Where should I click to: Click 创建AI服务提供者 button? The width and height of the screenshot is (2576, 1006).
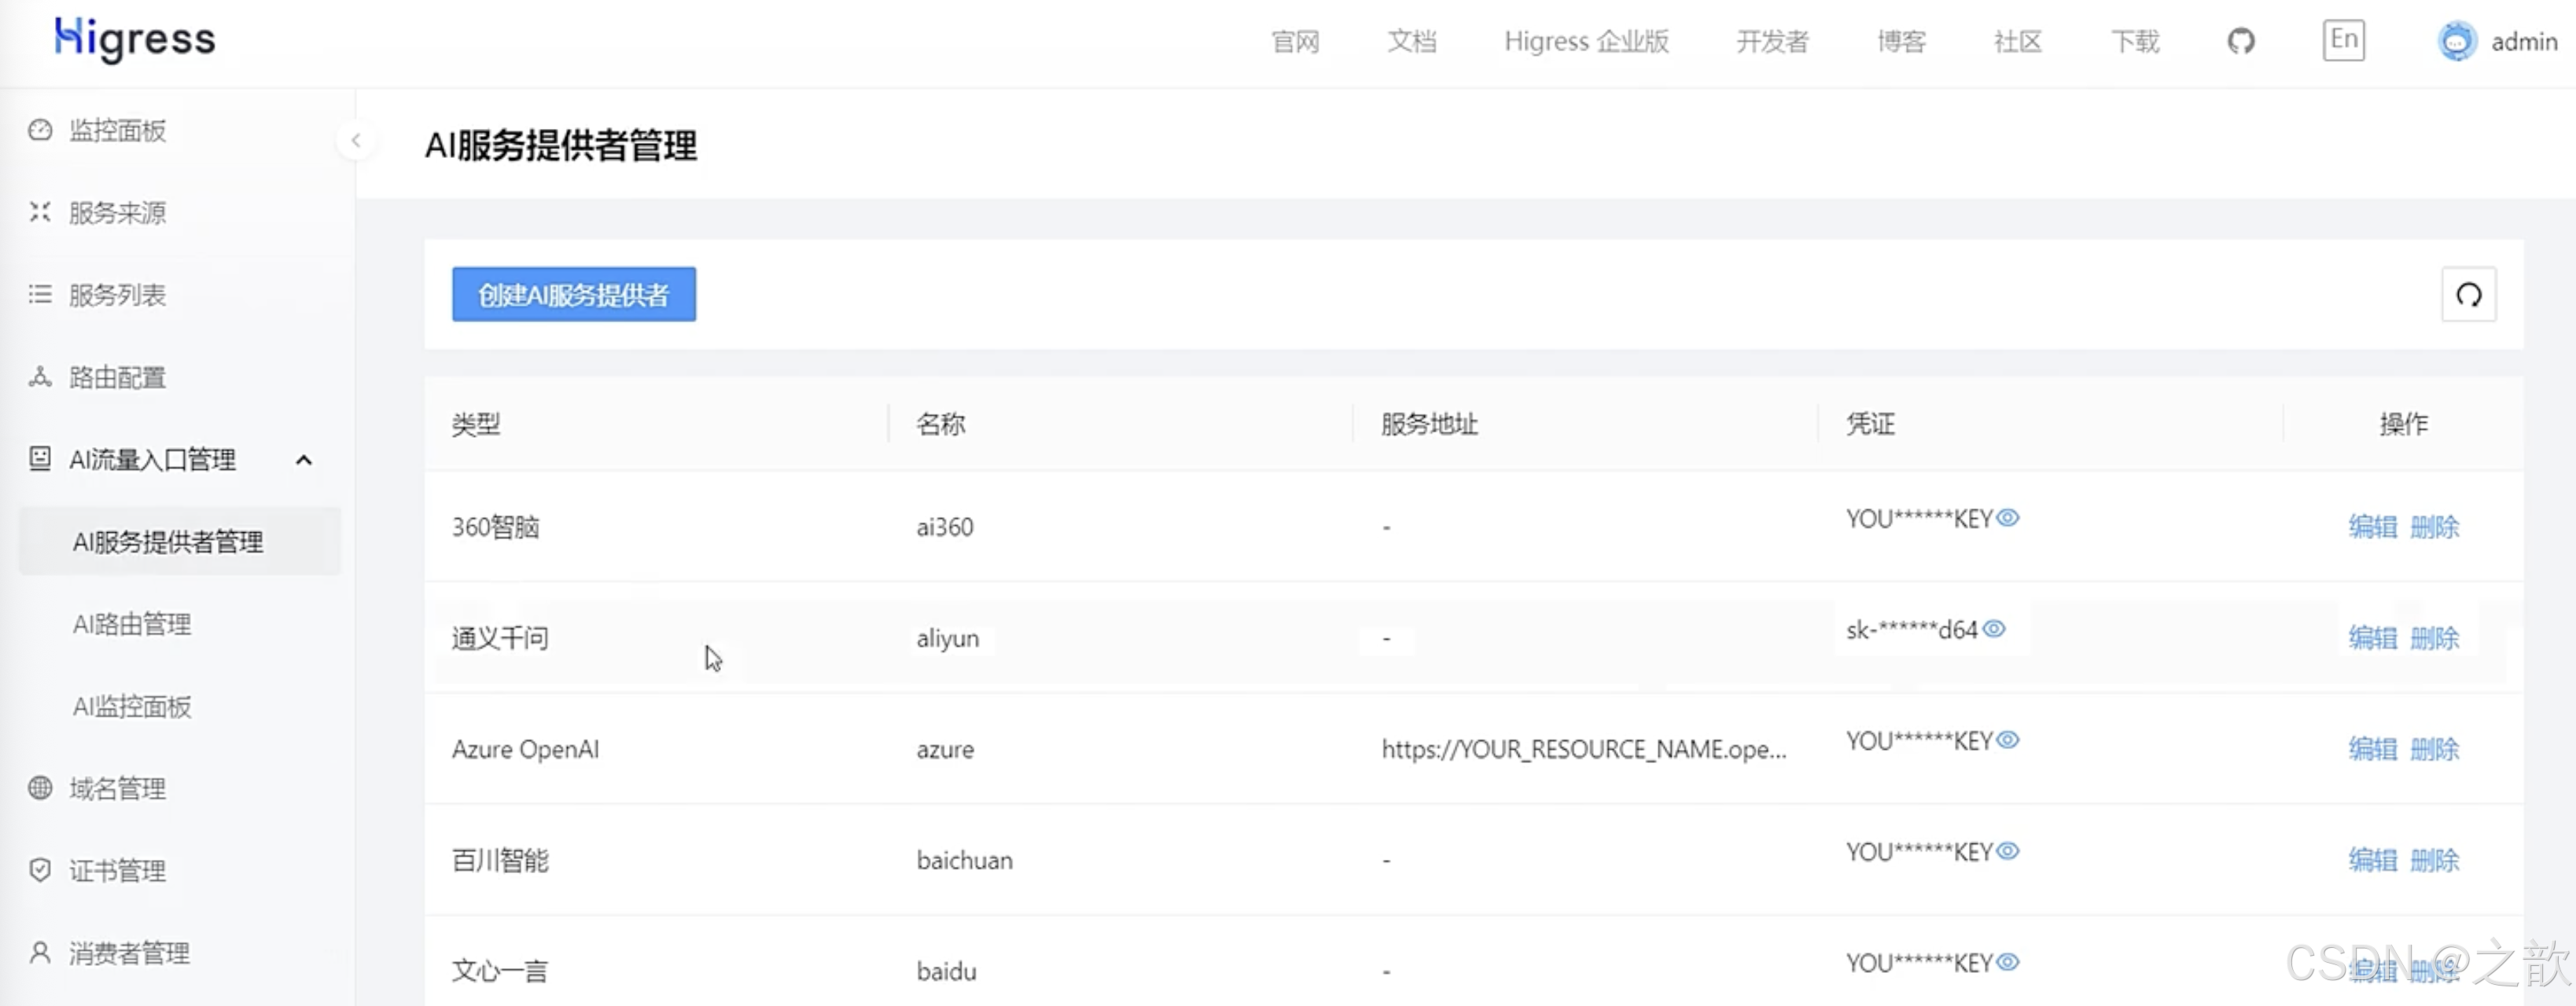[573, 295]
